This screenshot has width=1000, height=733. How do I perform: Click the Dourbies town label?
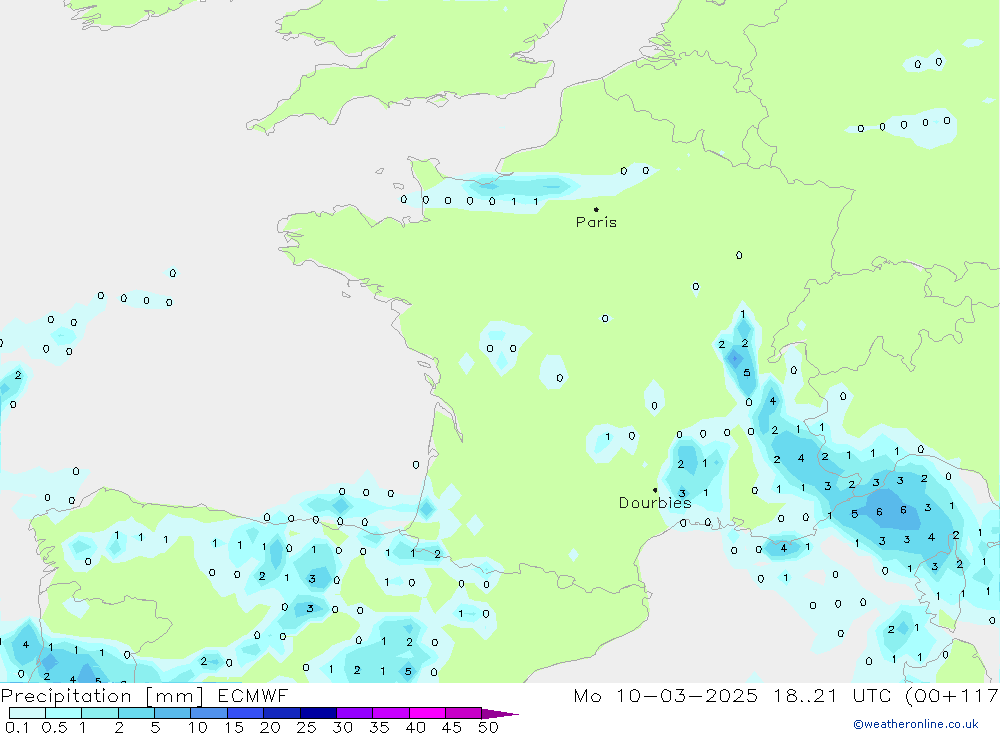coord(655,503)
